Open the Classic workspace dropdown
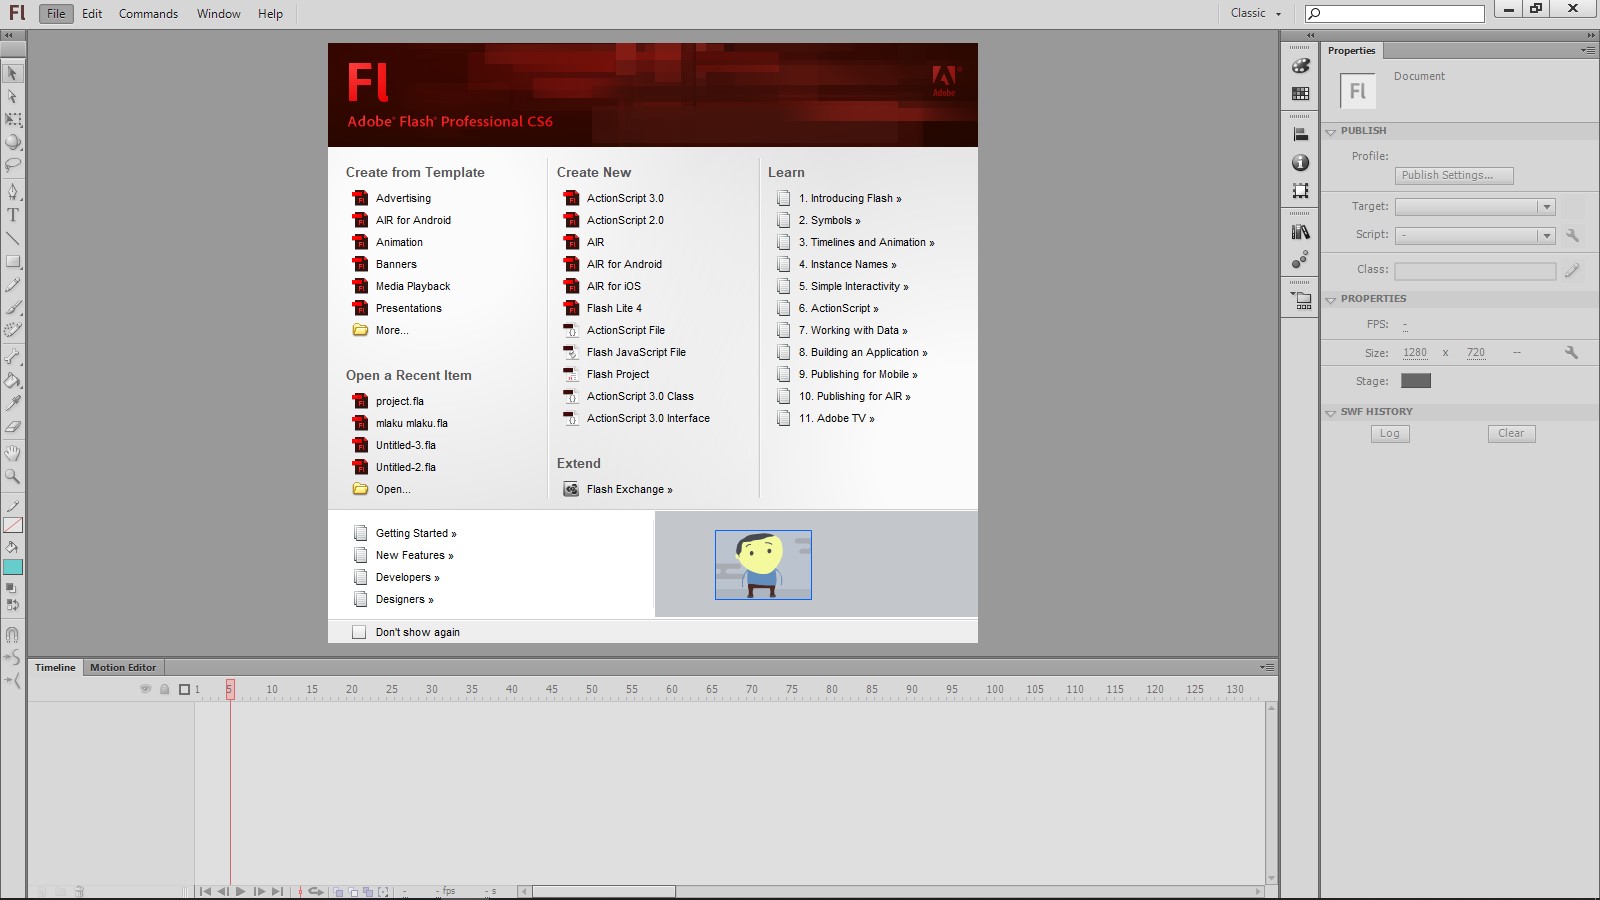This screenshot has width=1600, height=900. (x=1253, y=13)
